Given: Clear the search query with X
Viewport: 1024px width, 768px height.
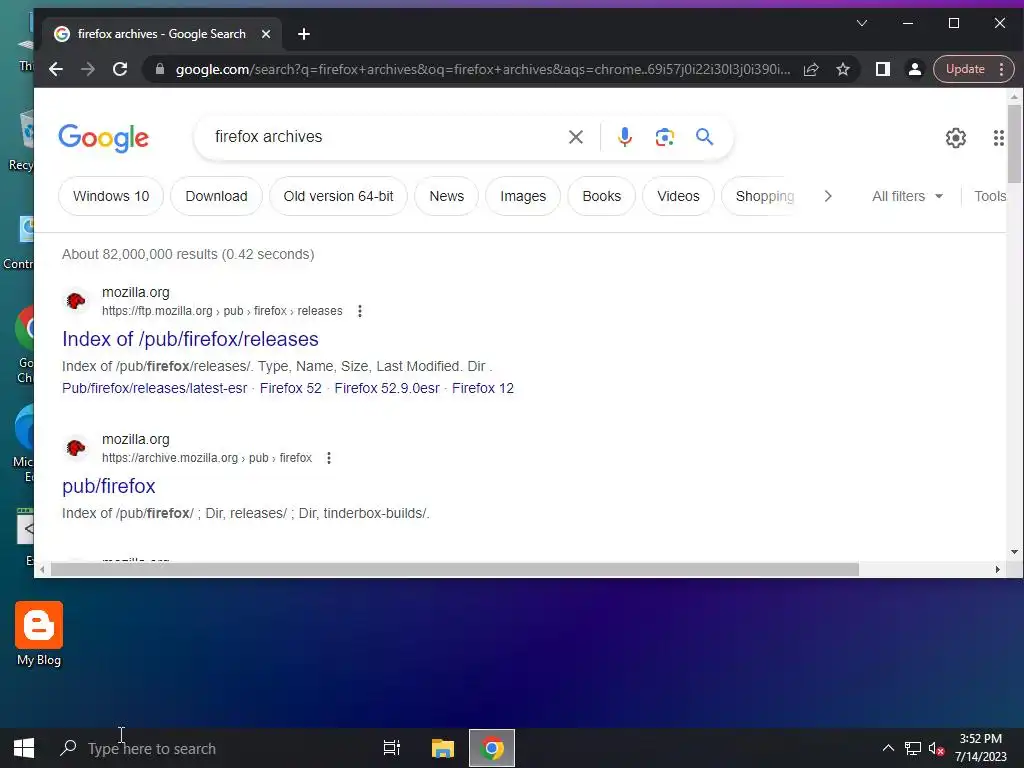Looking at the screenshot, I should [575, 137].
